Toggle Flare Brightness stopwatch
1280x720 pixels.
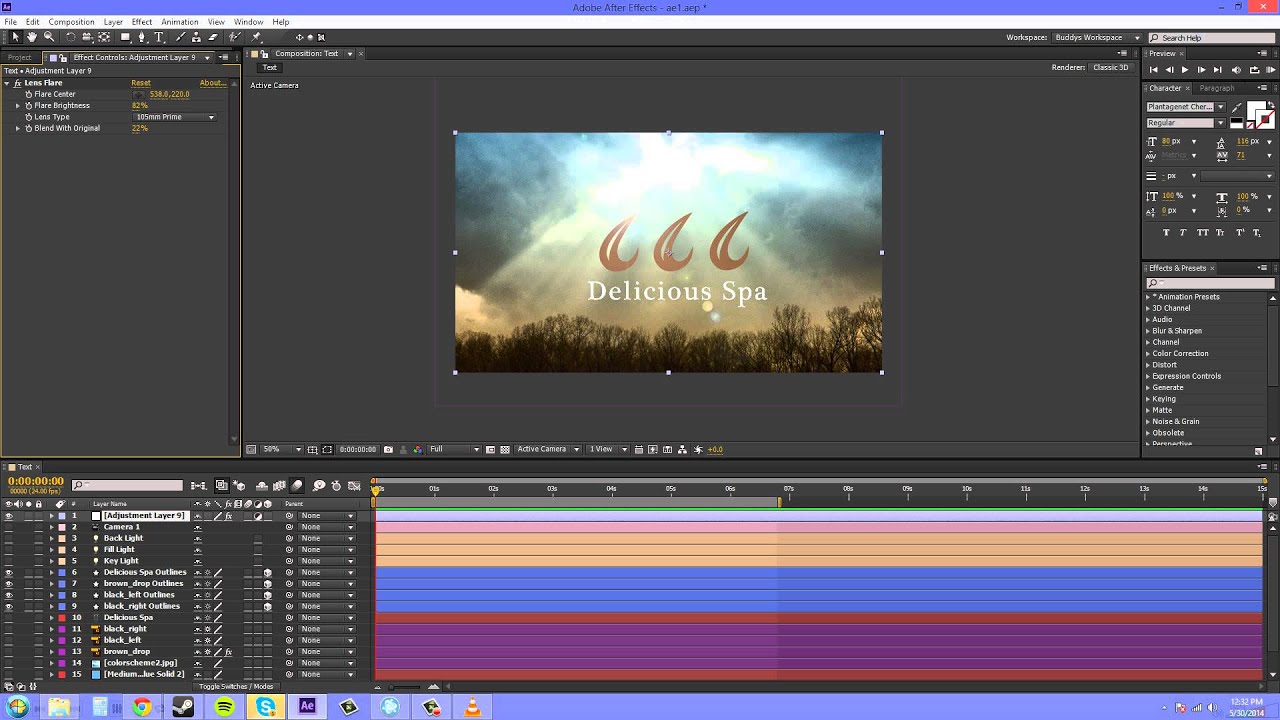[x=29, y=105]
